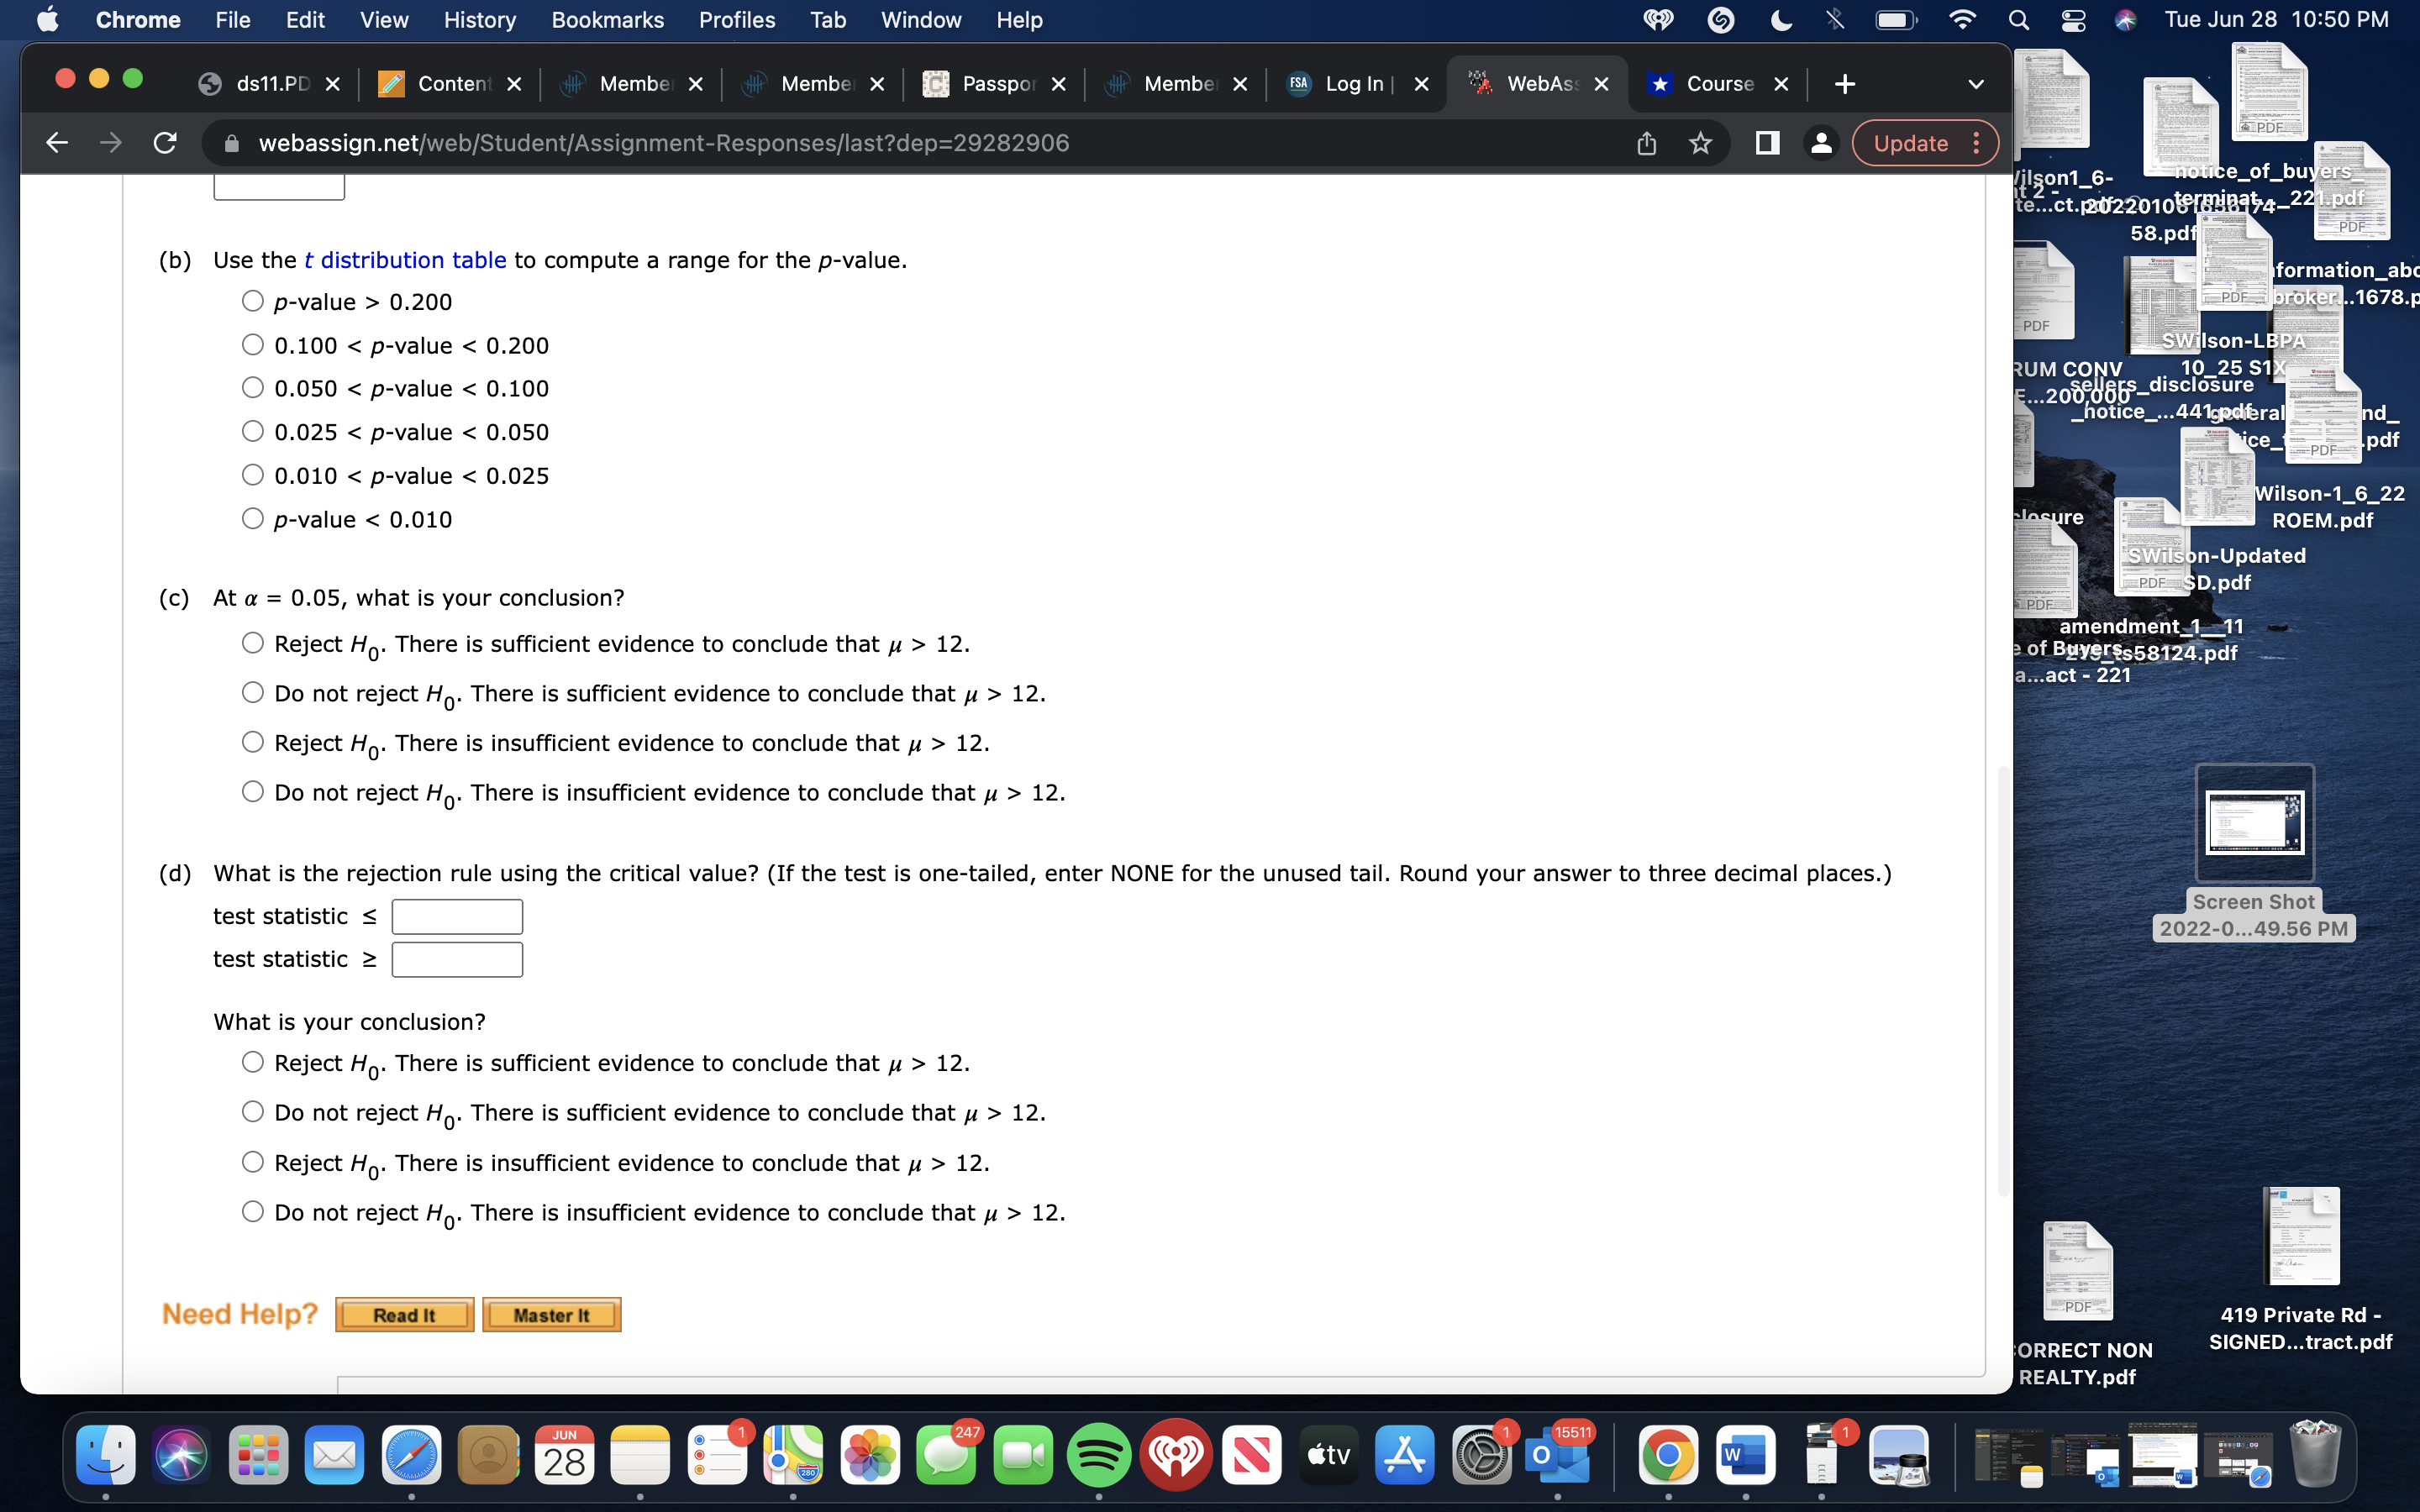Viewport: 2420px width, 1512px height.
Task: Open the t distribution table link
Action: coord(405,260)
